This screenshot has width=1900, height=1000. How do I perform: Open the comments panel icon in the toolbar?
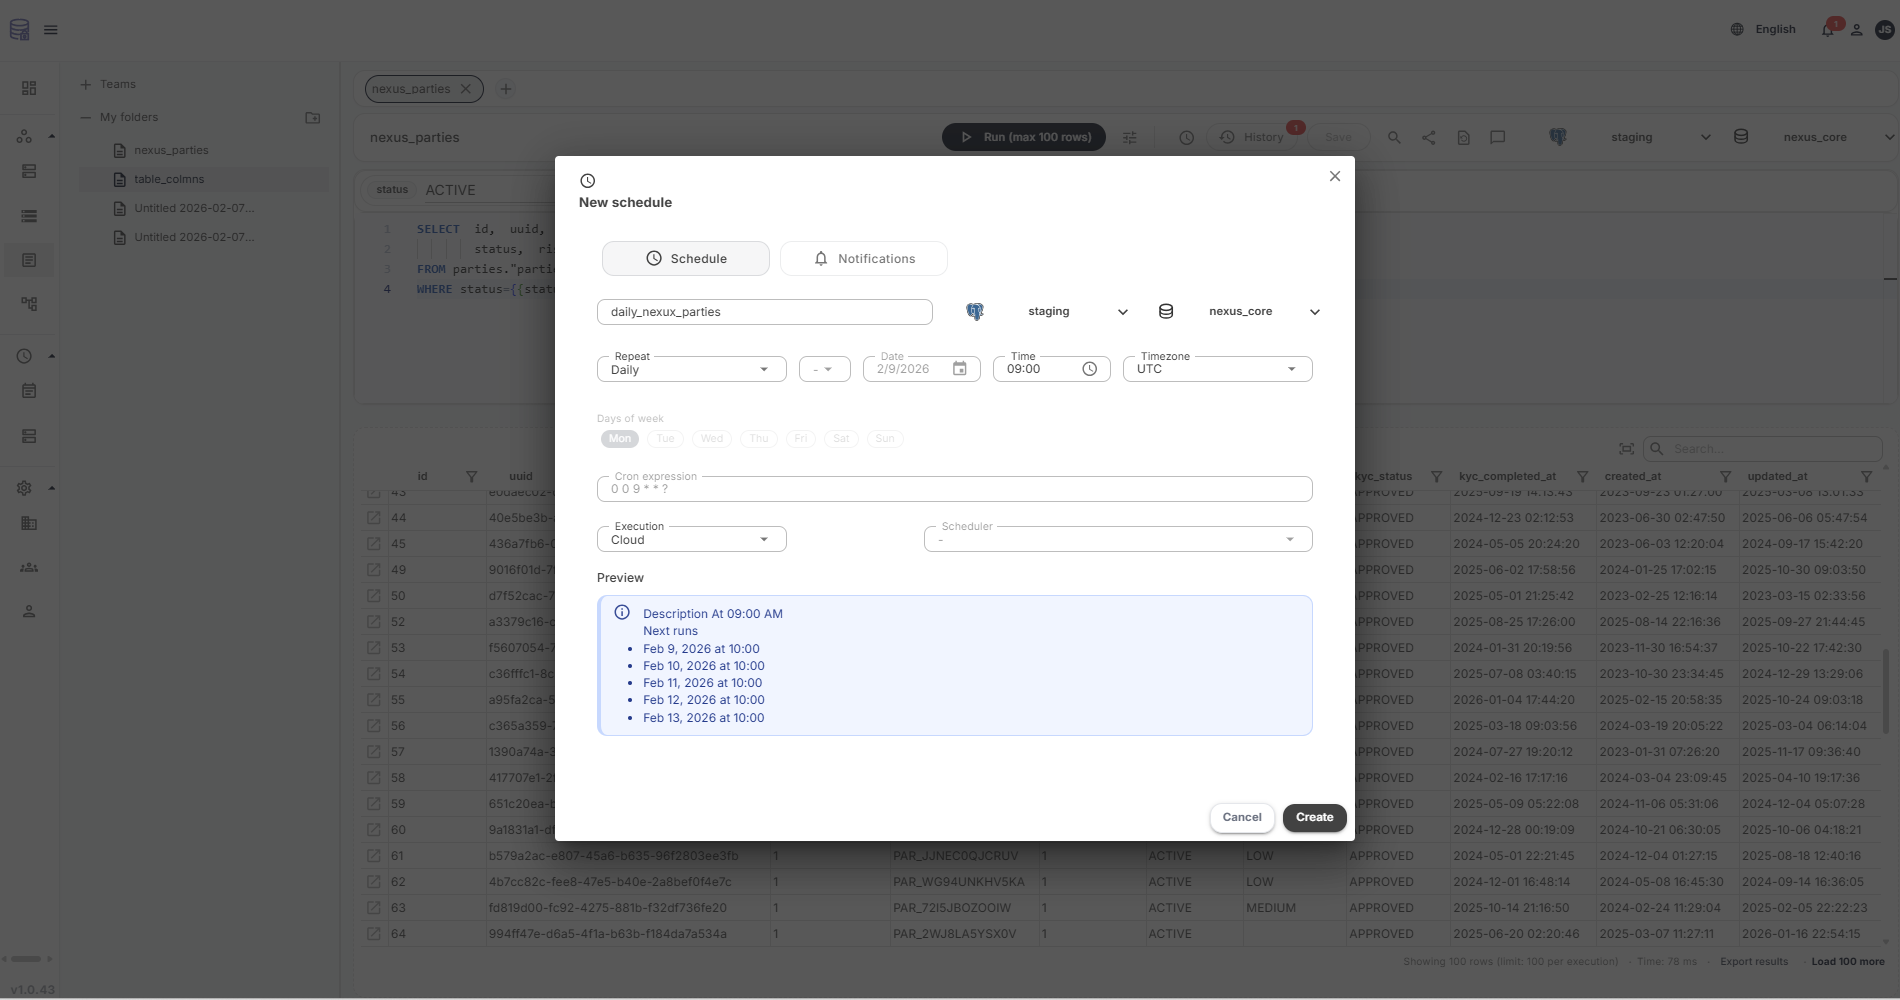click(x=1497, y=137)
